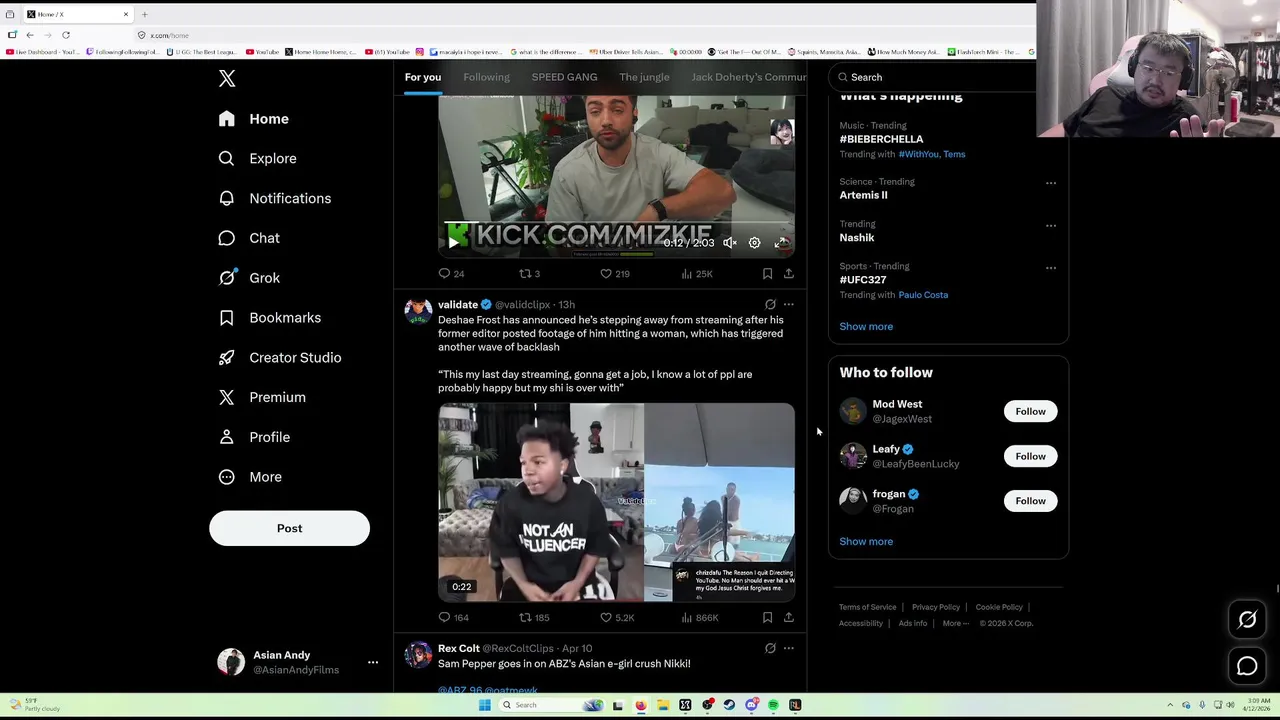The width and height of the screenshot is (1280, 720).
Task: Switch to the SPEED GANG tab
Action: pyautogui.click(x=564, y=77)
